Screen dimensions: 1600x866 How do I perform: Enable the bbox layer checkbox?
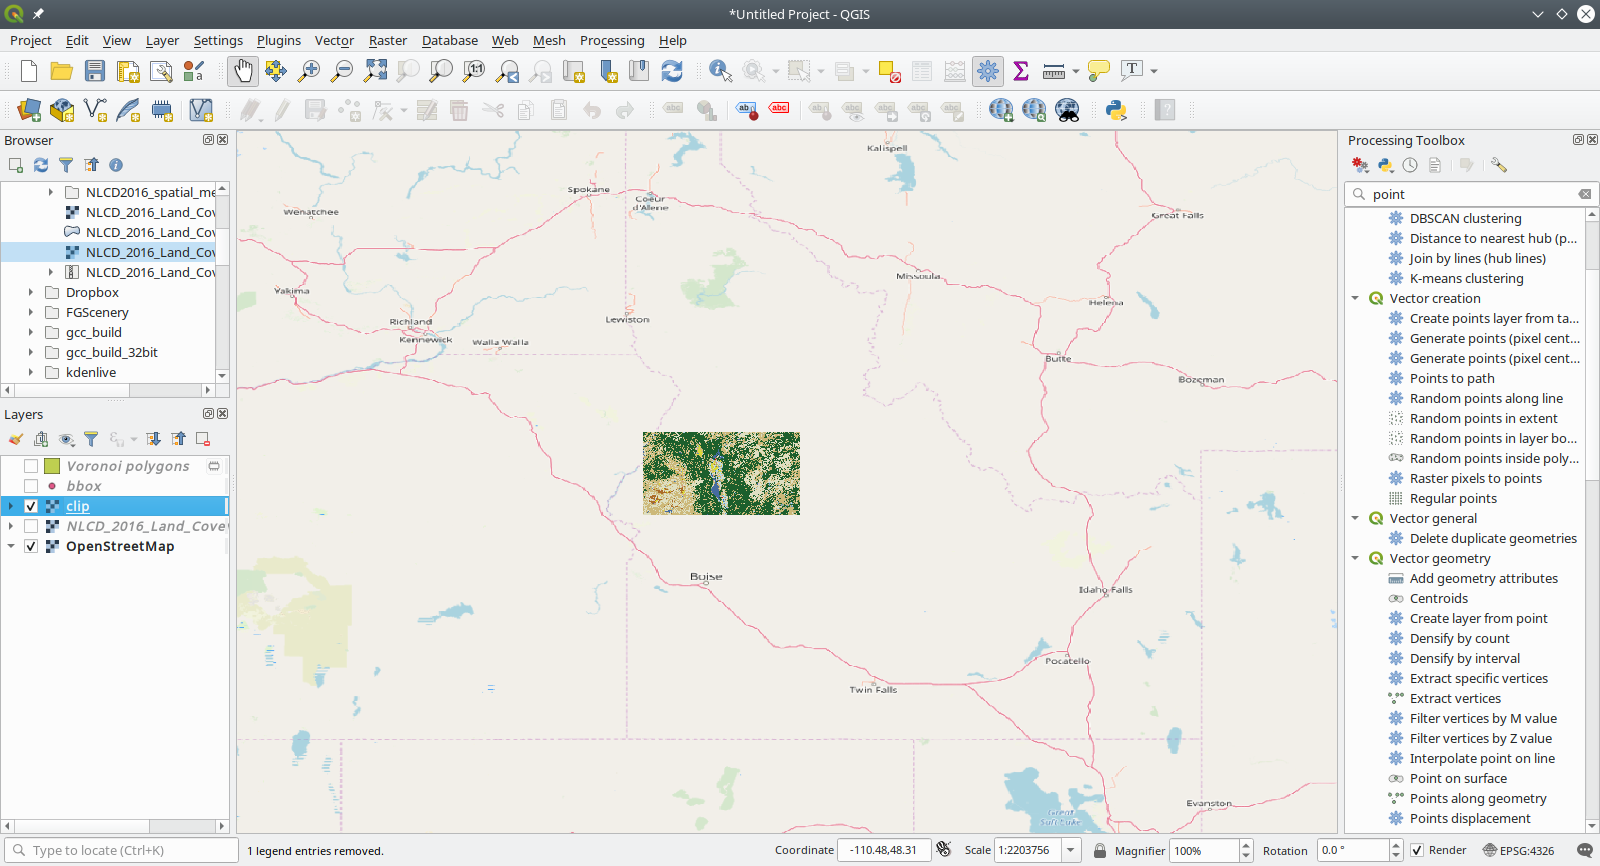[31, 486]
